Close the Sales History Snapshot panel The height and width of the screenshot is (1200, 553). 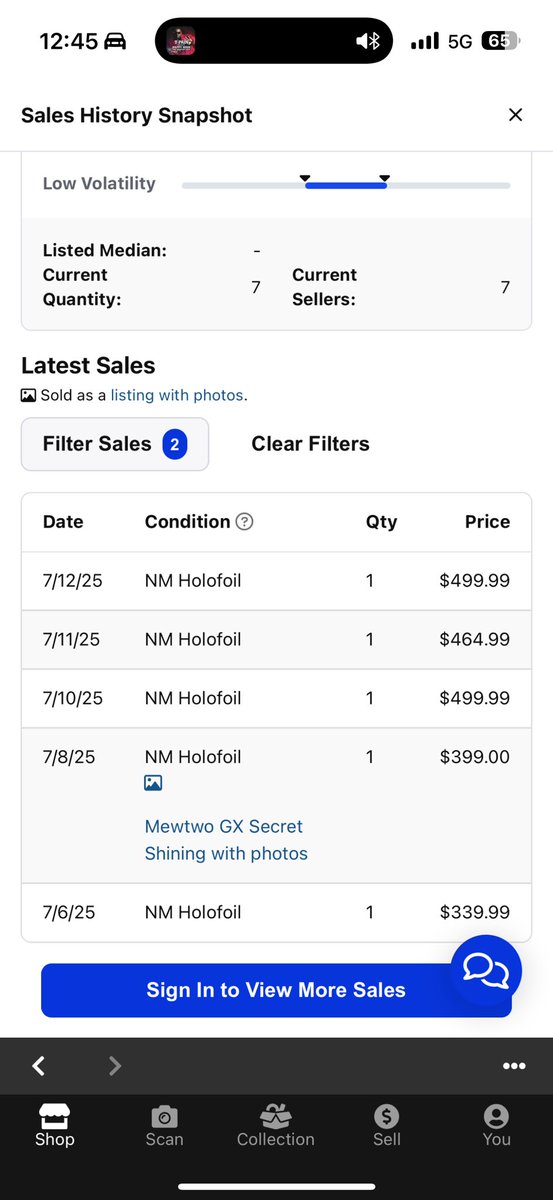tap(515, 115)
